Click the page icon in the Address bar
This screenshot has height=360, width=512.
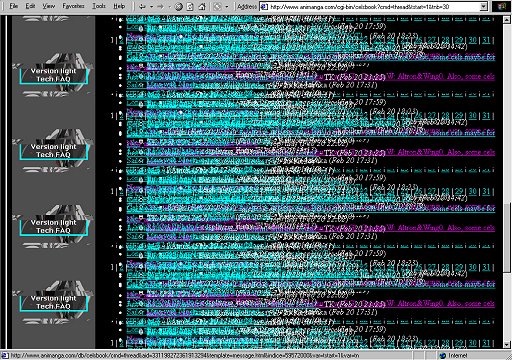point(264,6)
